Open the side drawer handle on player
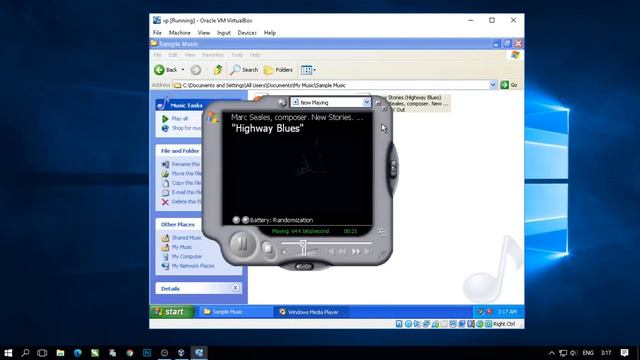 point(393,168)
